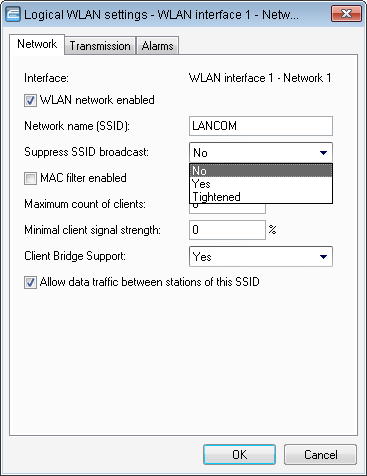
Task: Close the Logical WLAN settings dialog
Action: pos(346,14)
